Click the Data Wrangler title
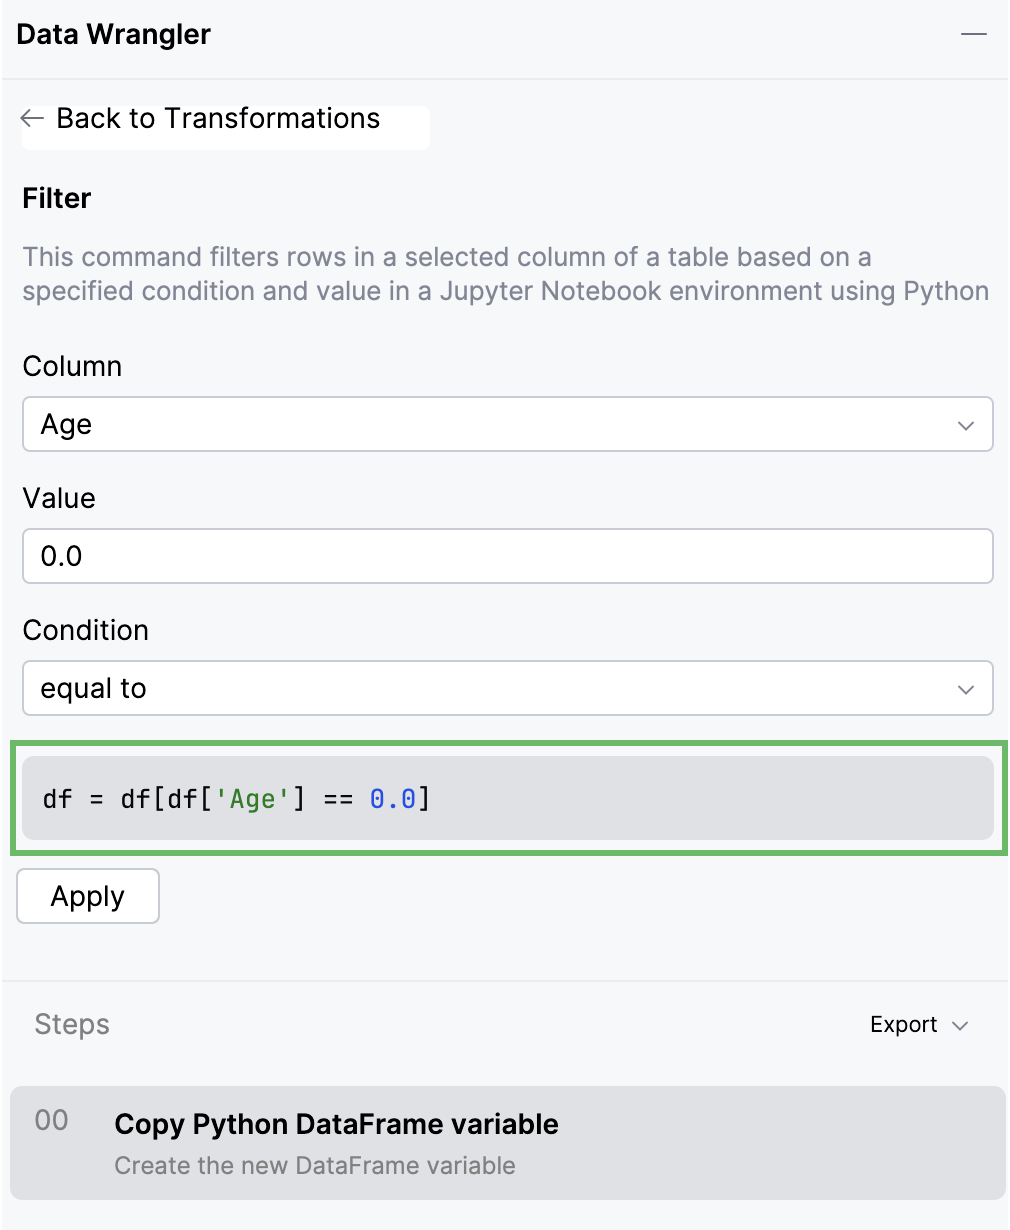Screen dimensions: 1010x1230 (113, 33)
